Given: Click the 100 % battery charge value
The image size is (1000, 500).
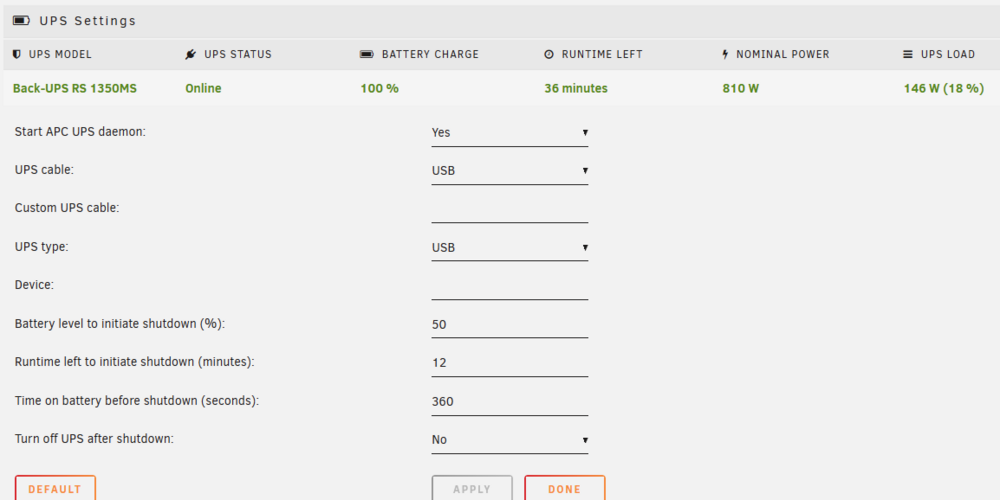Looking at the screenshot, I should click(x=379, y=89).
